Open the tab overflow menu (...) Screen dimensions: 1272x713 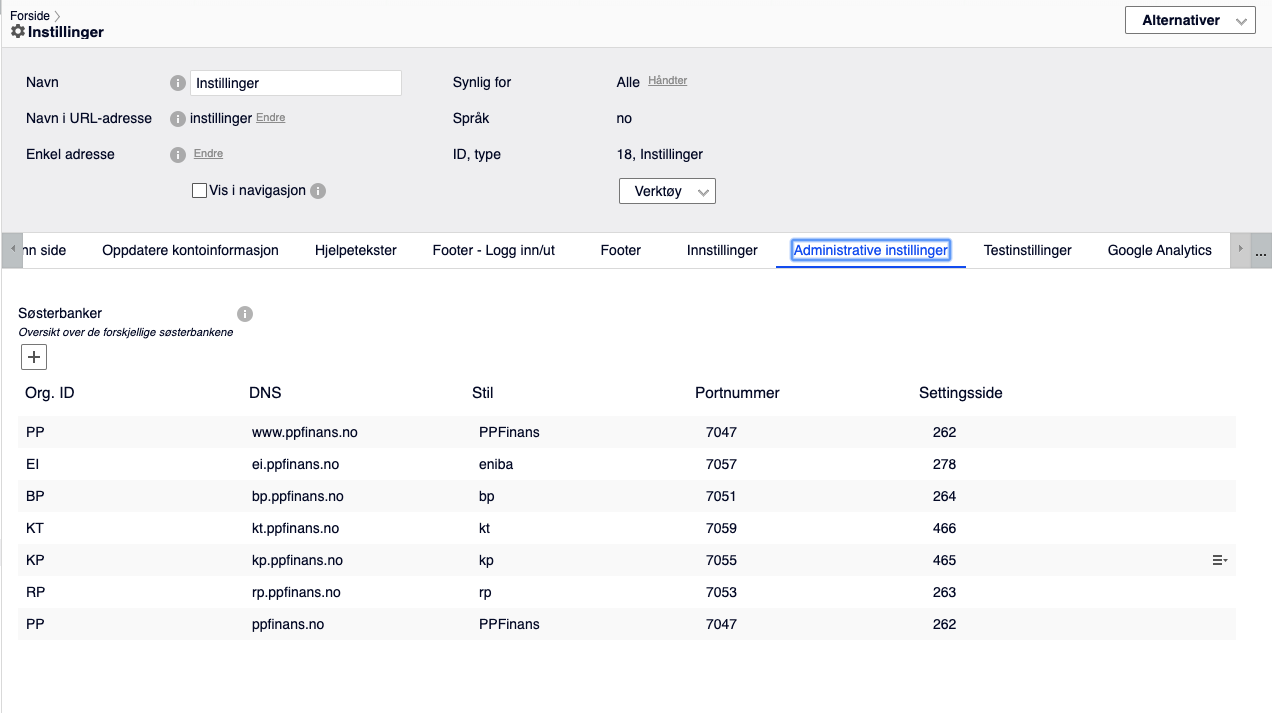tap(1261, 251)
